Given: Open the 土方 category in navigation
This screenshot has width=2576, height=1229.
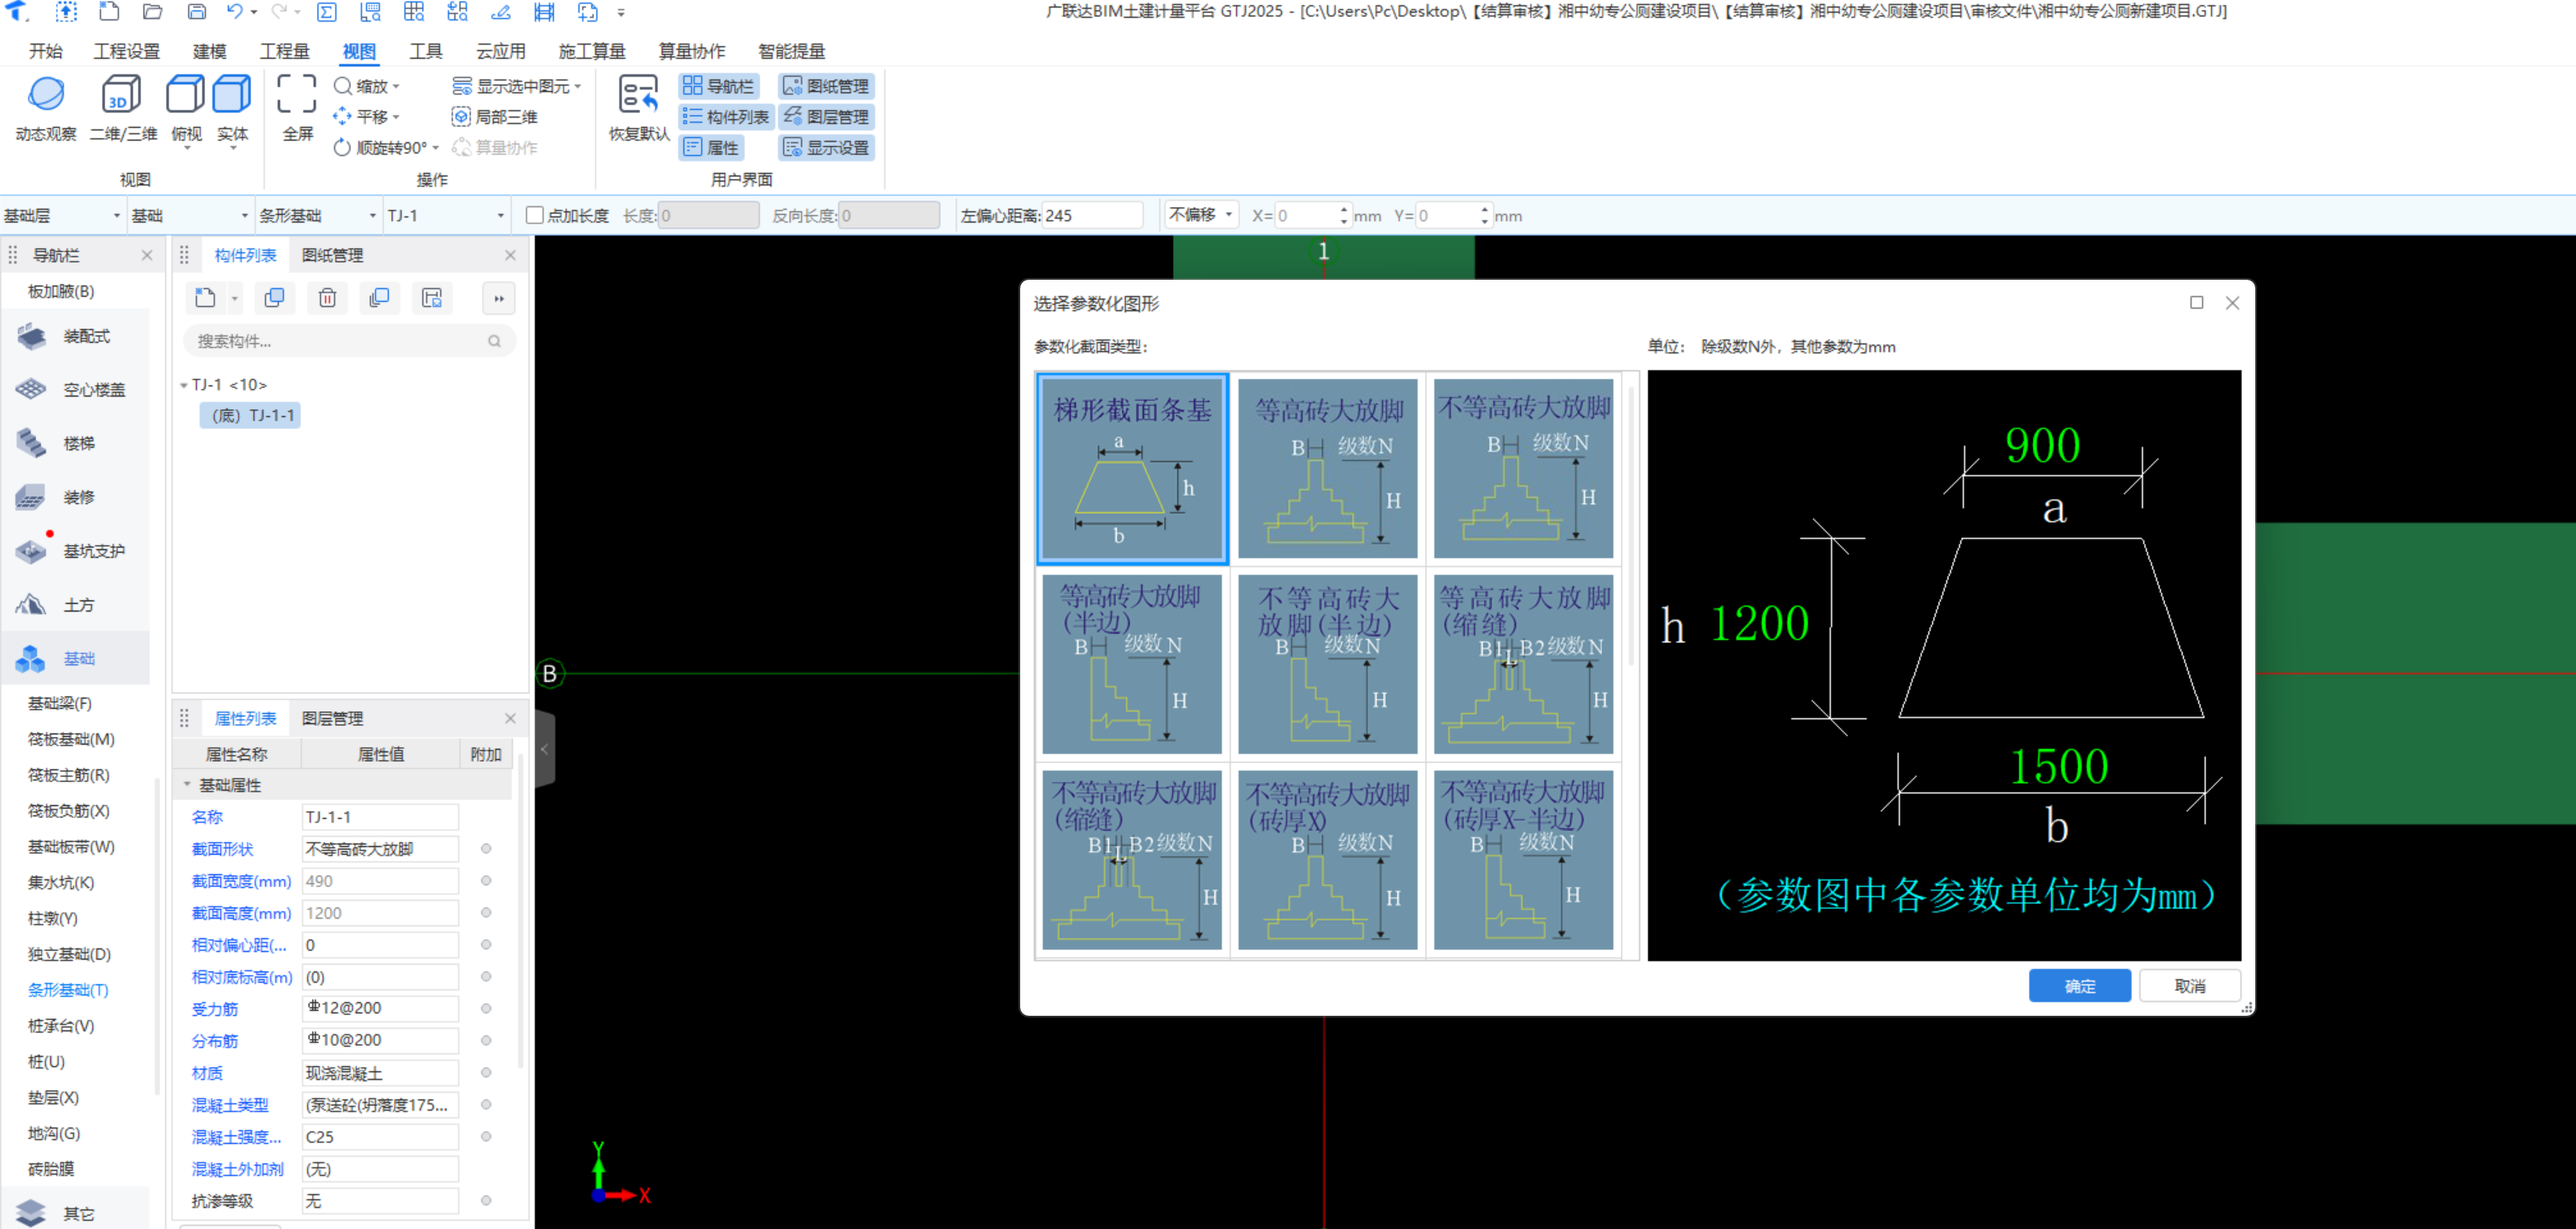Looking at the screenshot, I should point(76,605).
